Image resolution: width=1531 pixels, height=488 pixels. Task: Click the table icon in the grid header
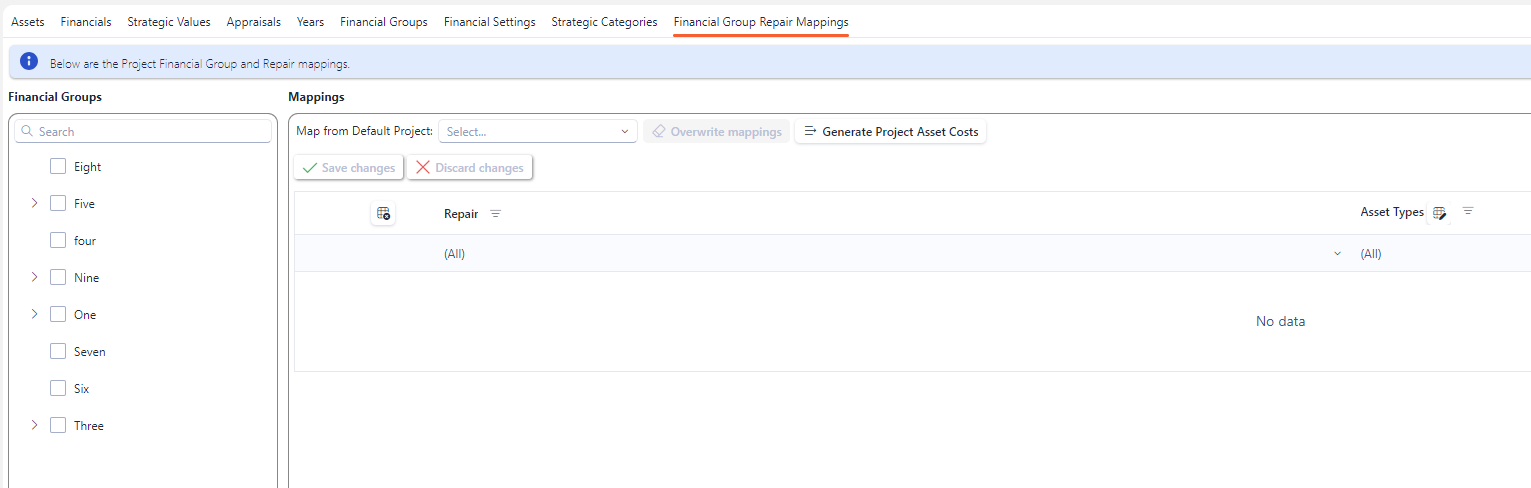pyautogui.click(x=384, y=213)
